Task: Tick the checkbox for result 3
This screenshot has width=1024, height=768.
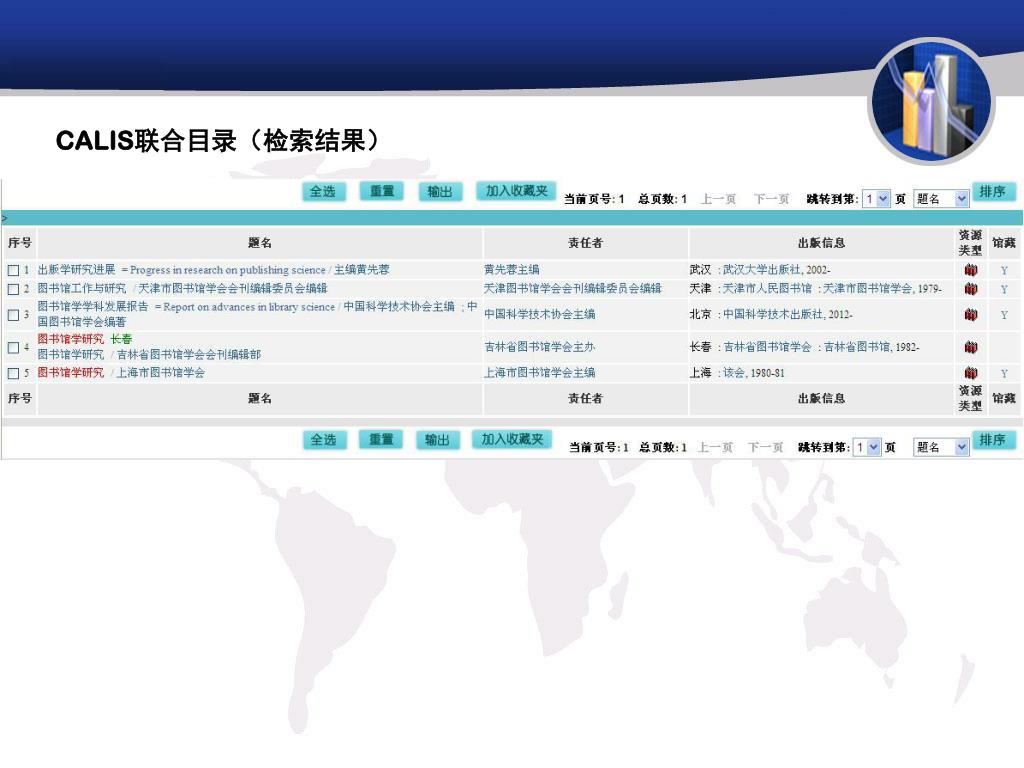Action: [13, 315]
